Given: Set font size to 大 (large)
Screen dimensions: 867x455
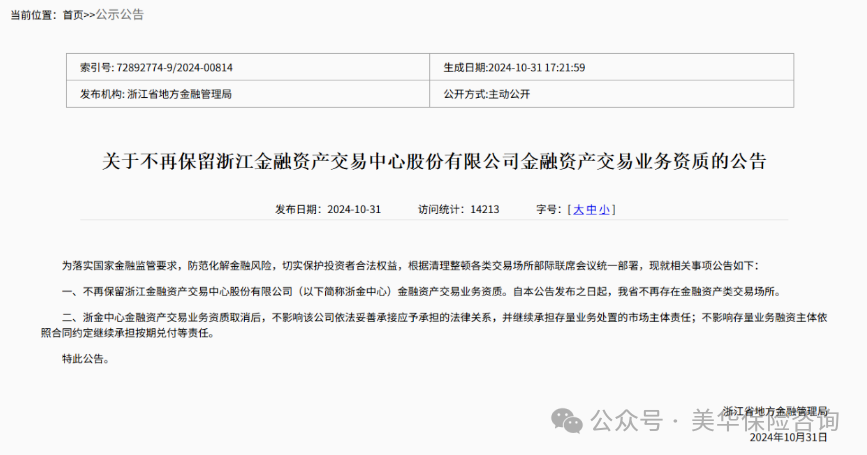Looking at the screenshot, I should 578,210.
